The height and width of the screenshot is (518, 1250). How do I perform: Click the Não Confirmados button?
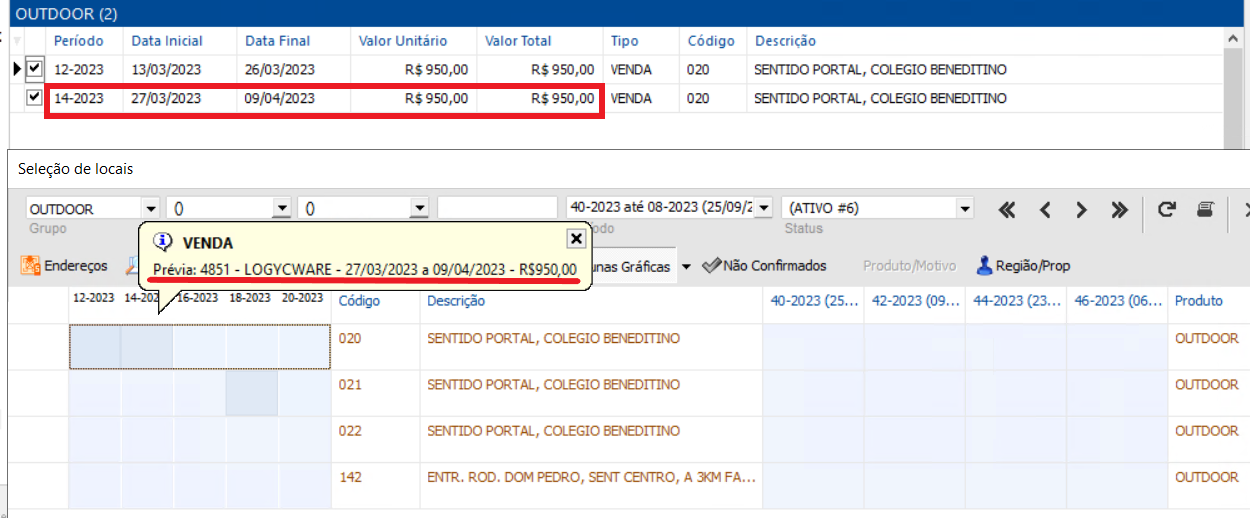point(765,266)
